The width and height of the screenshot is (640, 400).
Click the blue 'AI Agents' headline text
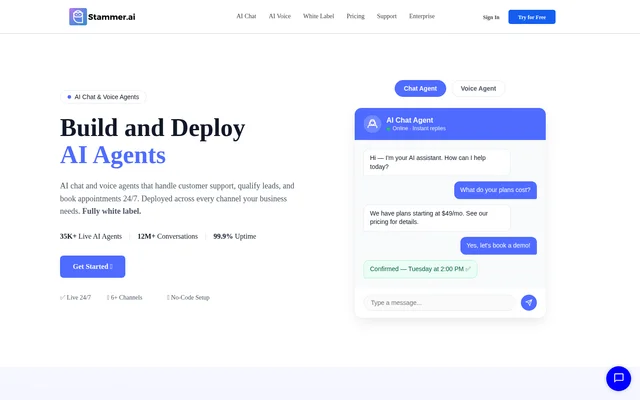113,155
